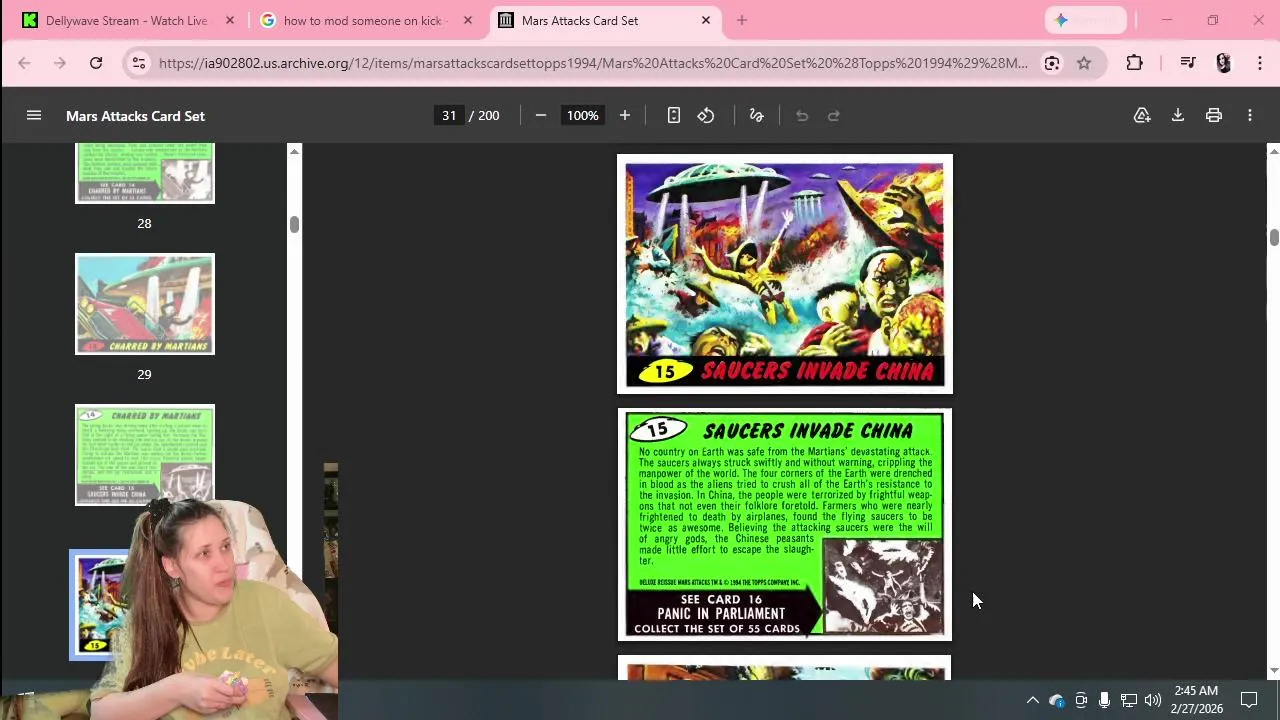Click the undo arrow in PDF toolbar

click(x=802, y=116)
